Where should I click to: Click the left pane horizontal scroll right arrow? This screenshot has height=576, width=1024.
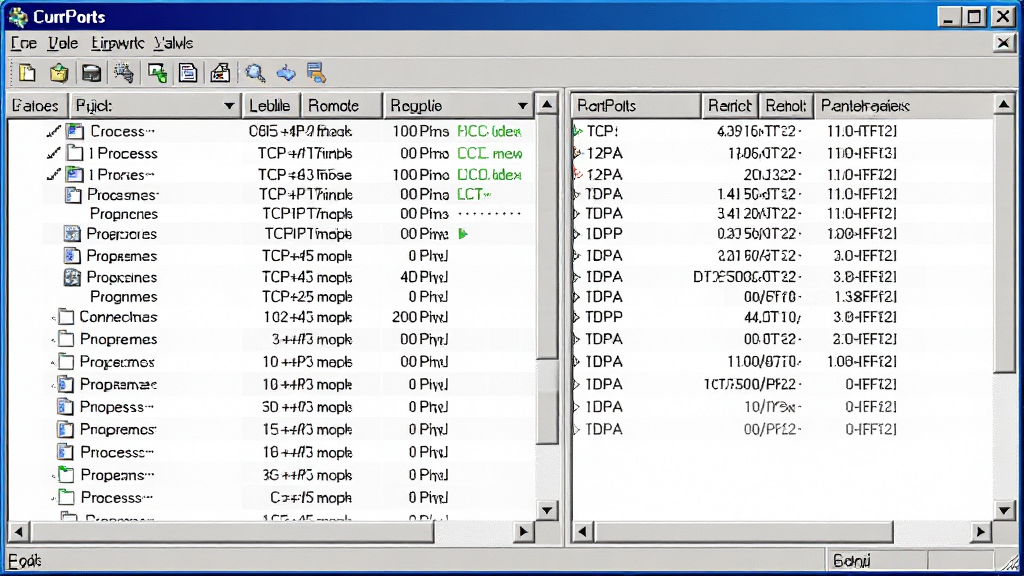click(523, 532)
